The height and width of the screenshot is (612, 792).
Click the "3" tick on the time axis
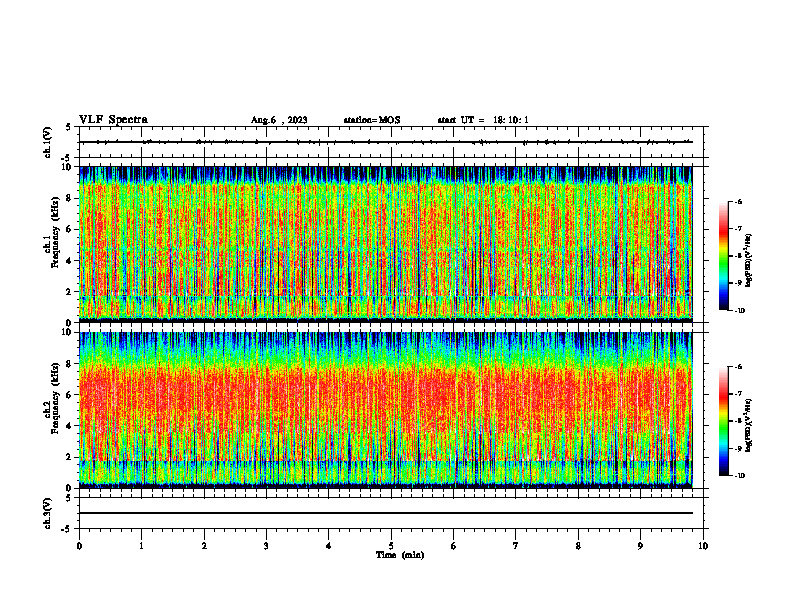pos(266,546)
